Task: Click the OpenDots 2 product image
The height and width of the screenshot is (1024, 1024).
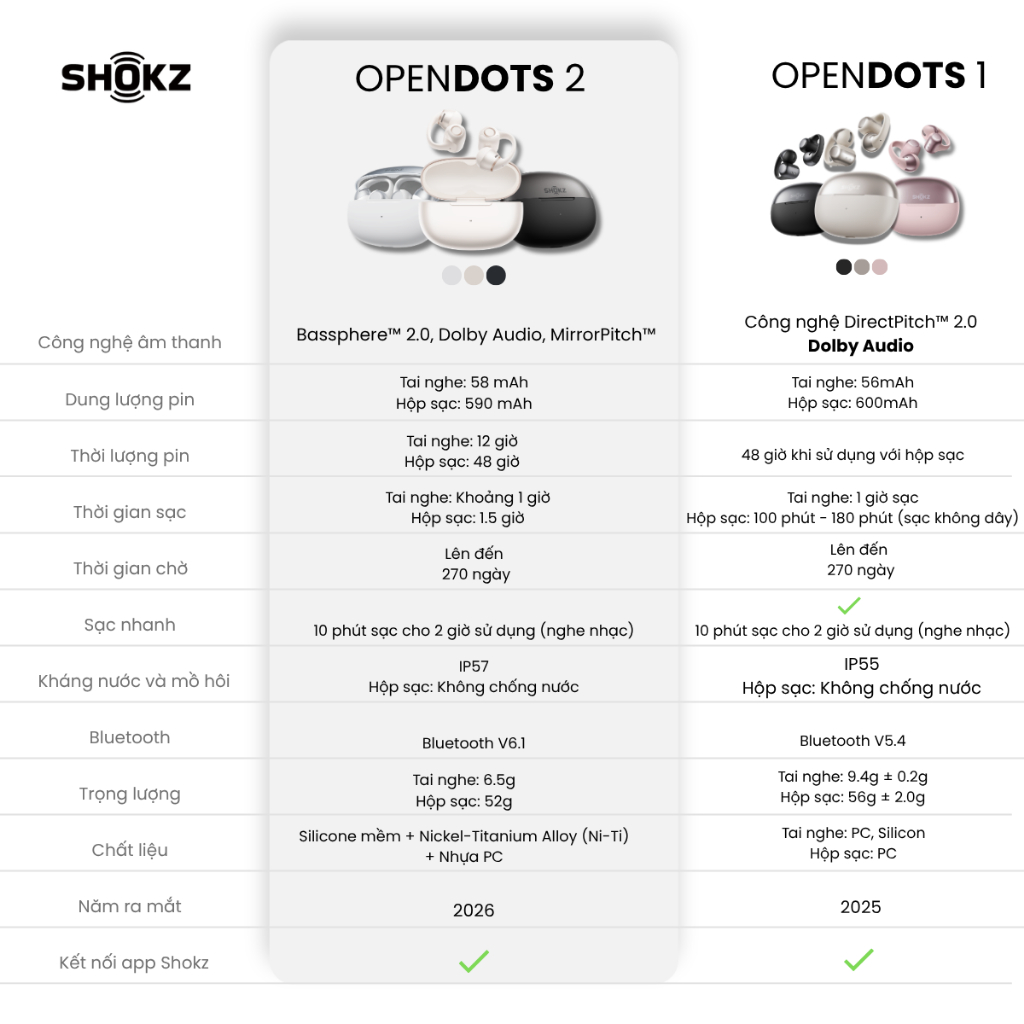Action: pos(473,182)
